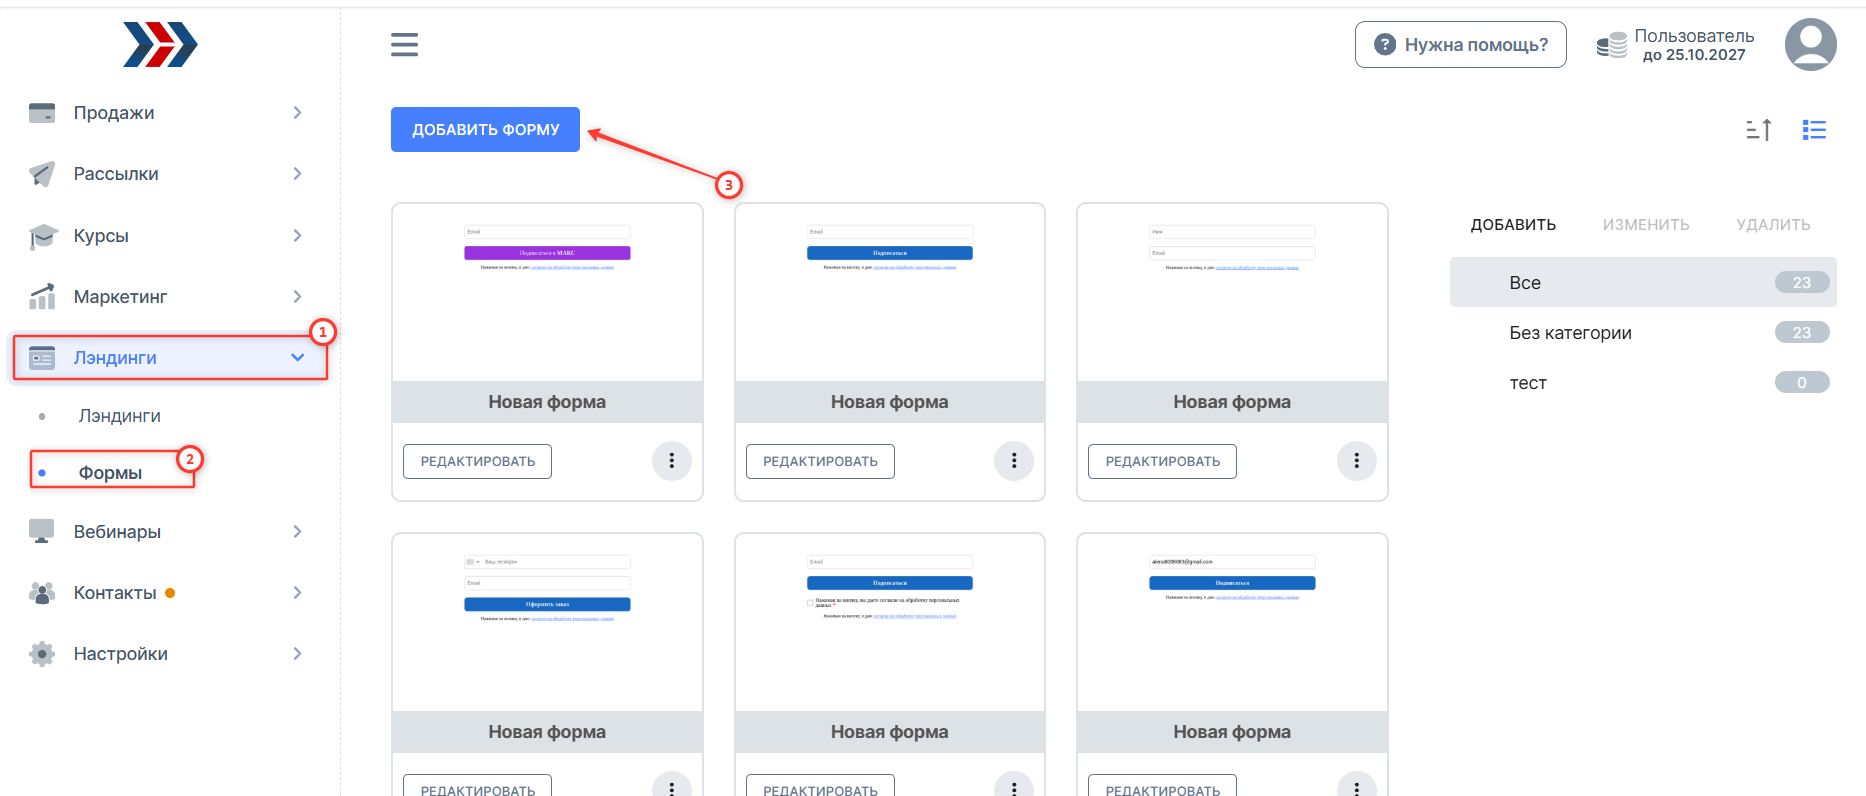Expand the Маркетинг section chevron
The height and width of the screenshot is (796, 1866).
point(297,297)
